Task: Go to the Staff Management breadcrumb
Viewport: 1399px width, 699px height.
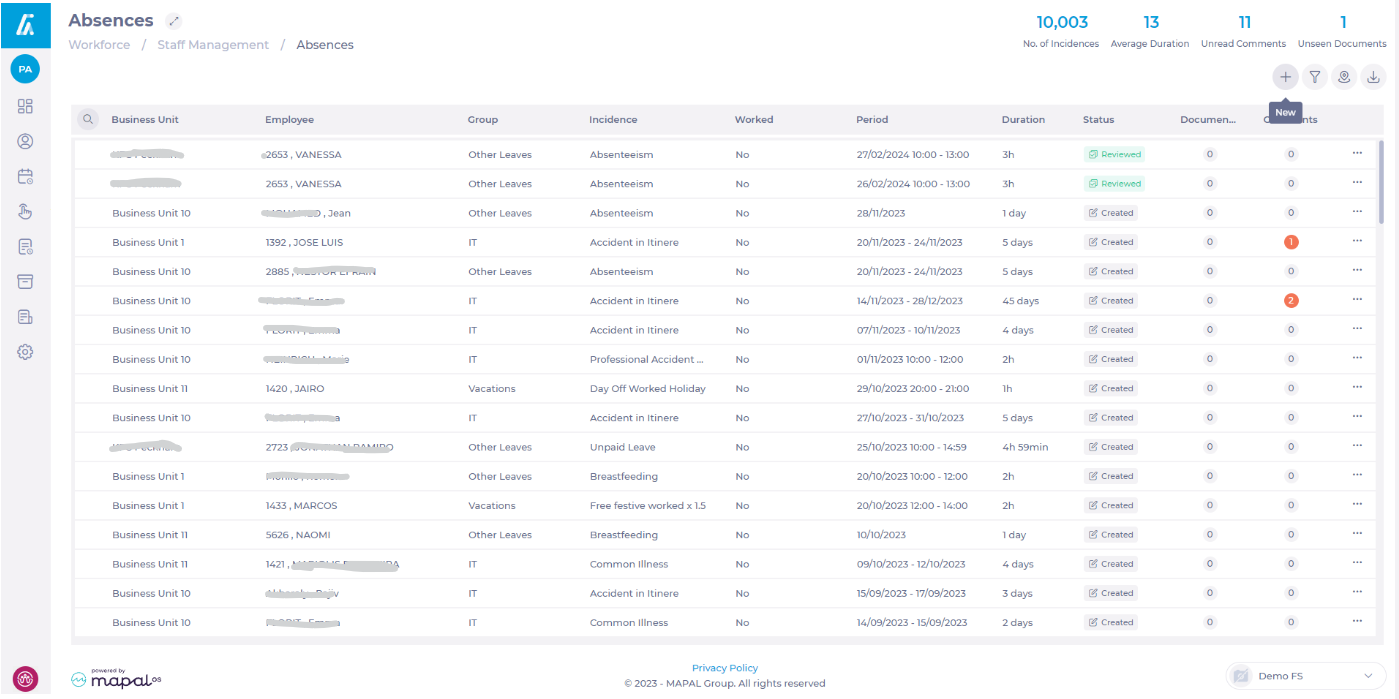Action: point(213,45)
